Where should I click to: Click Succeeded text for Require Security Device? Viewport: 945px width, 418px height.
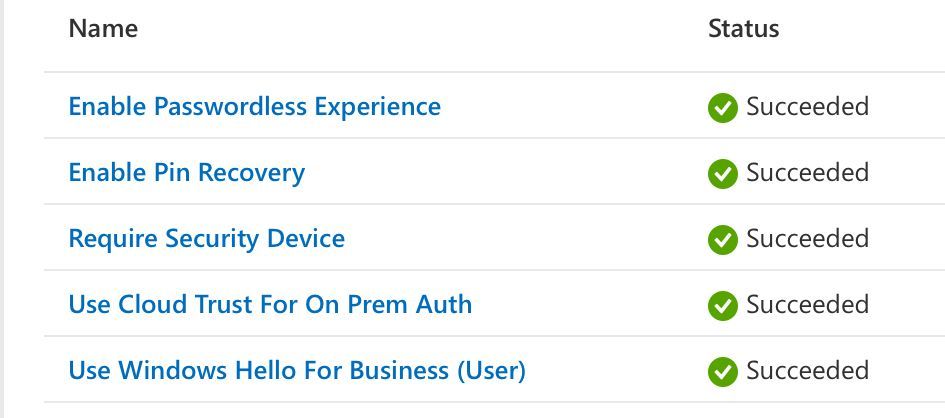(808, 239)
